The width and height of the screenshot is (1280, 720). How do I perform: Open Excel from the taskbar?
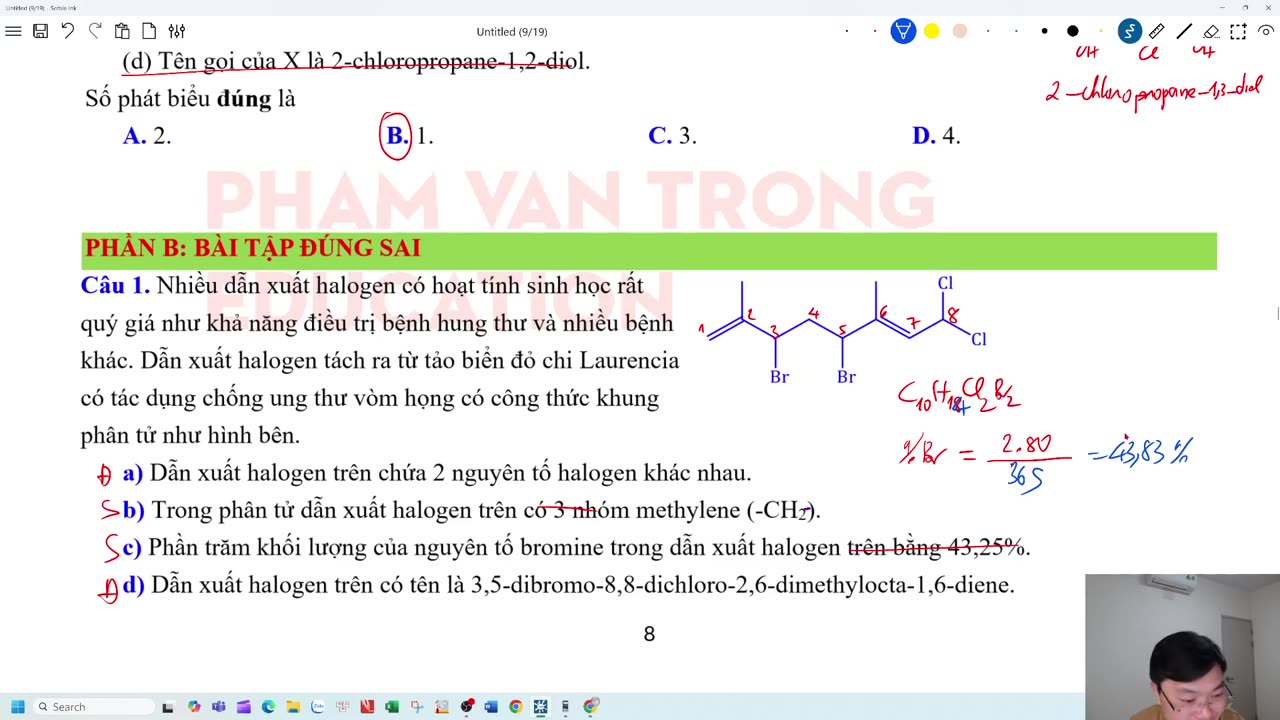(392, 707)
